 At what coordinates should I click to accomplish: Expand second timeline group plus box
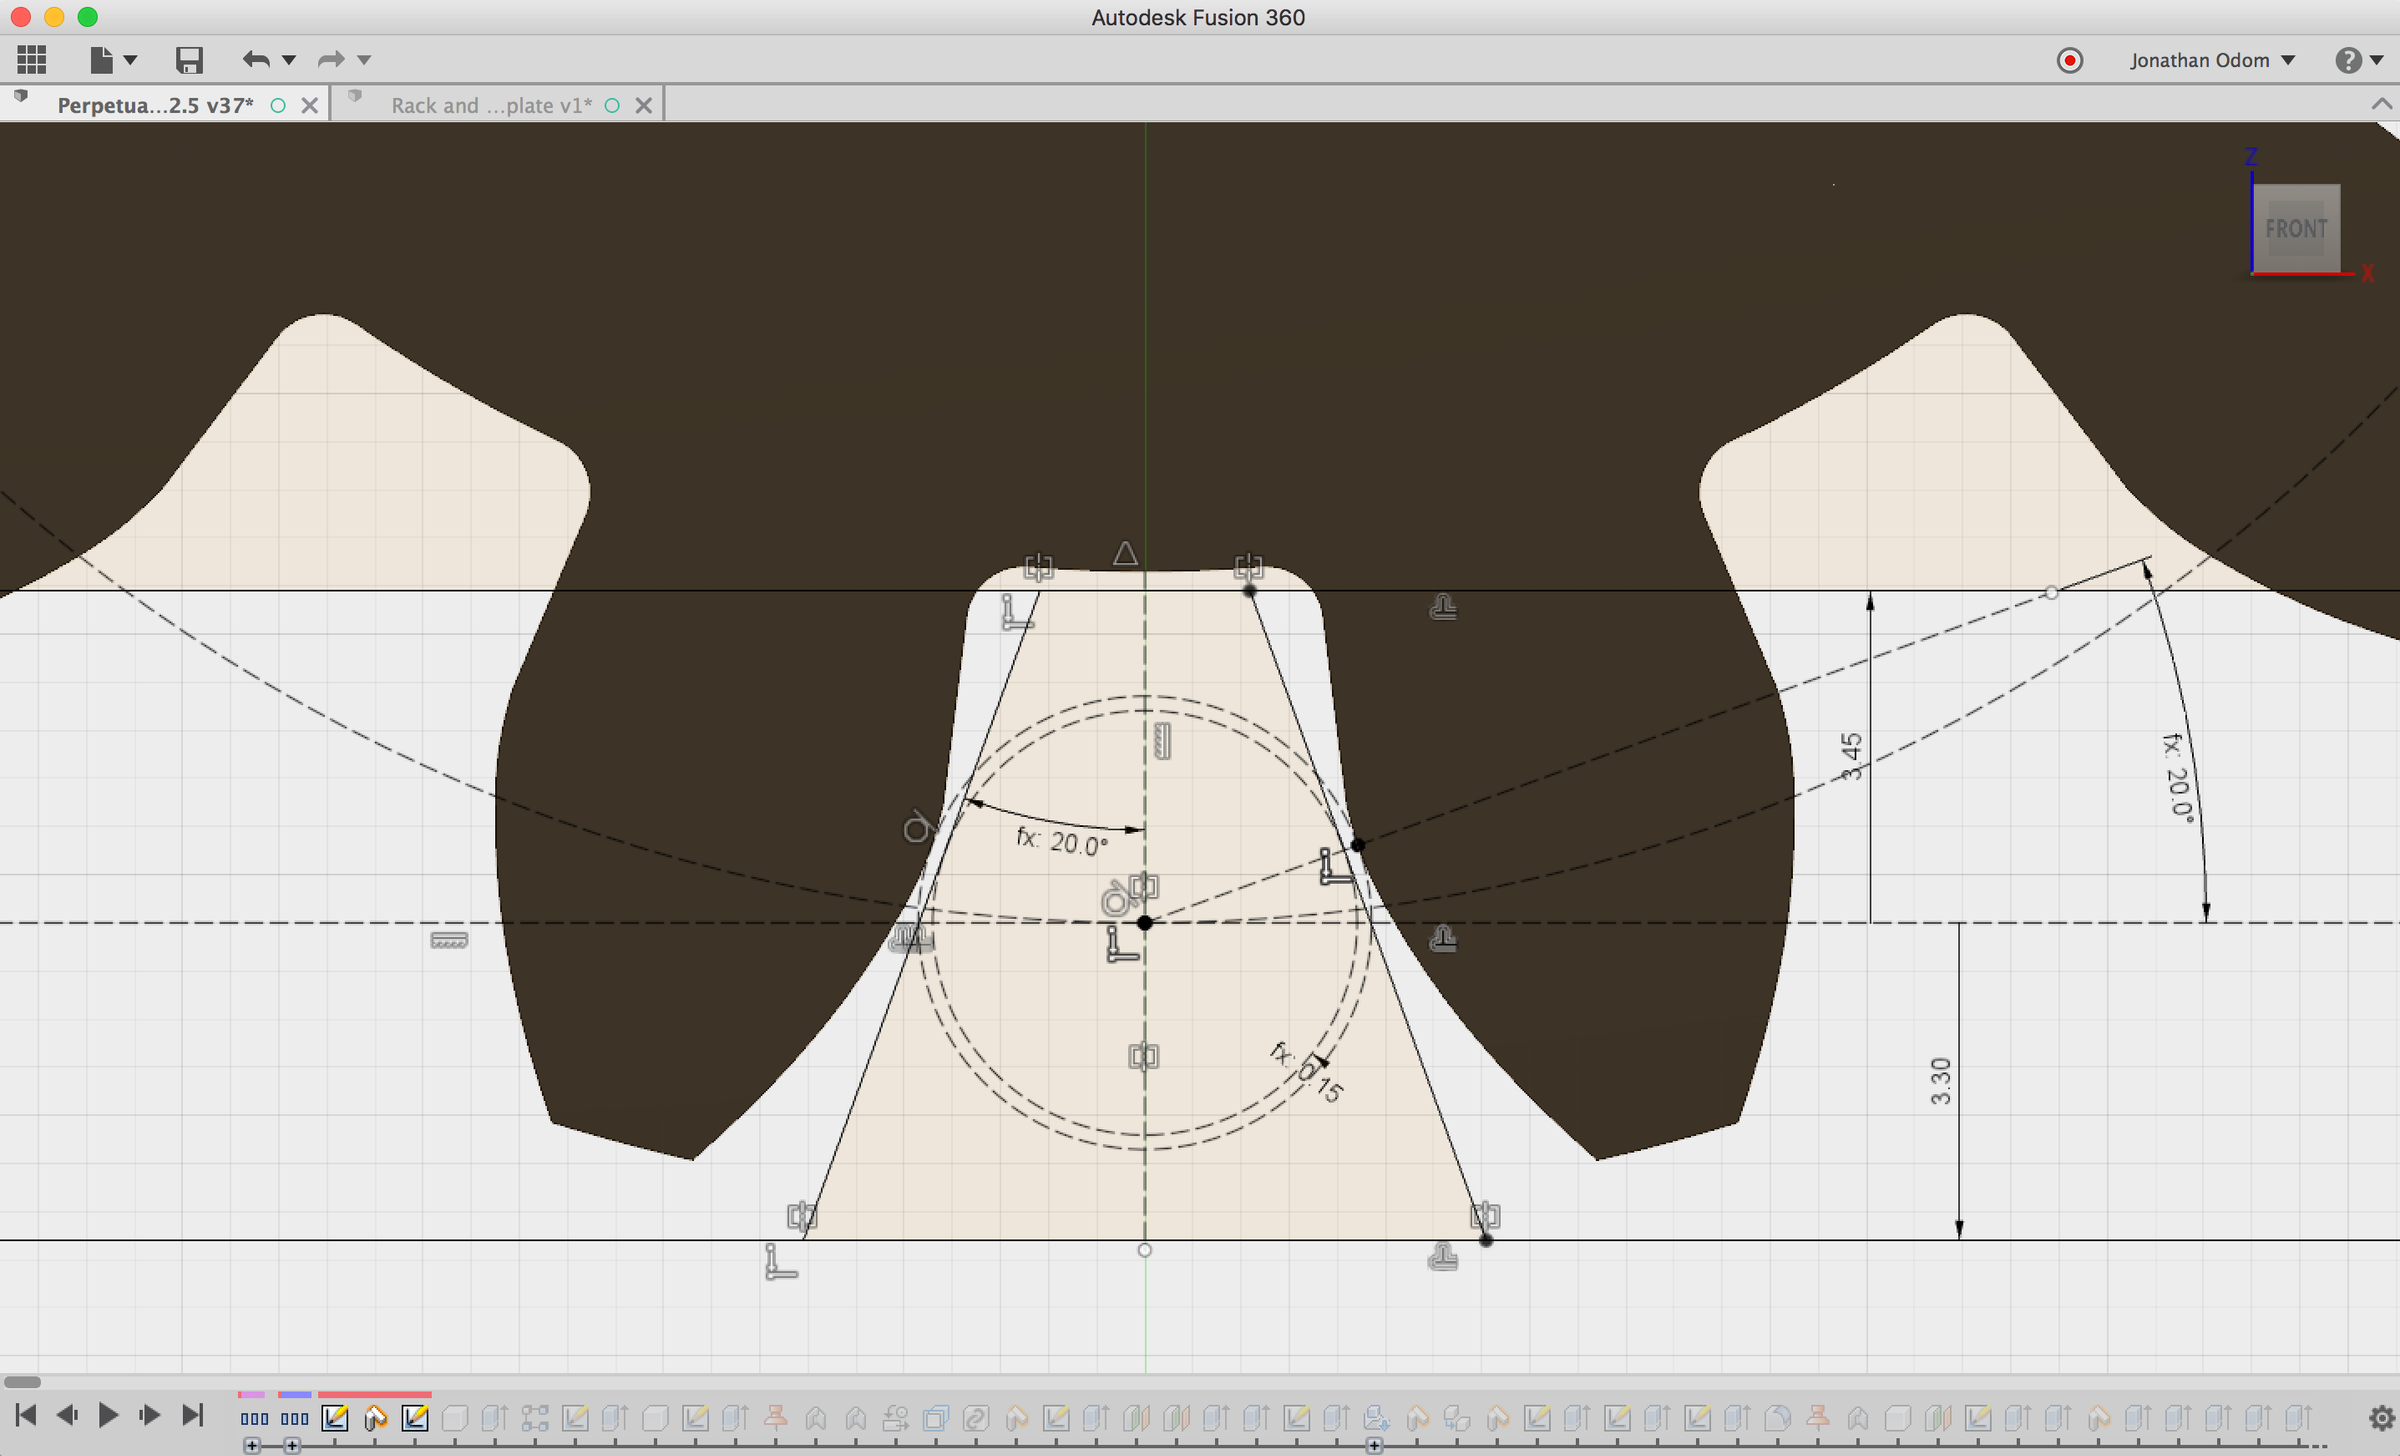[292, 1446]
